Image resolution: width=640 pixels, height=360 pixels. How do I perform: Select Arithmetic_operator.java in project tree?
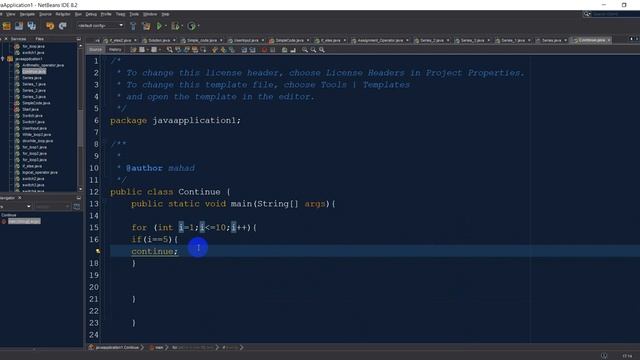tap(42, 65)
